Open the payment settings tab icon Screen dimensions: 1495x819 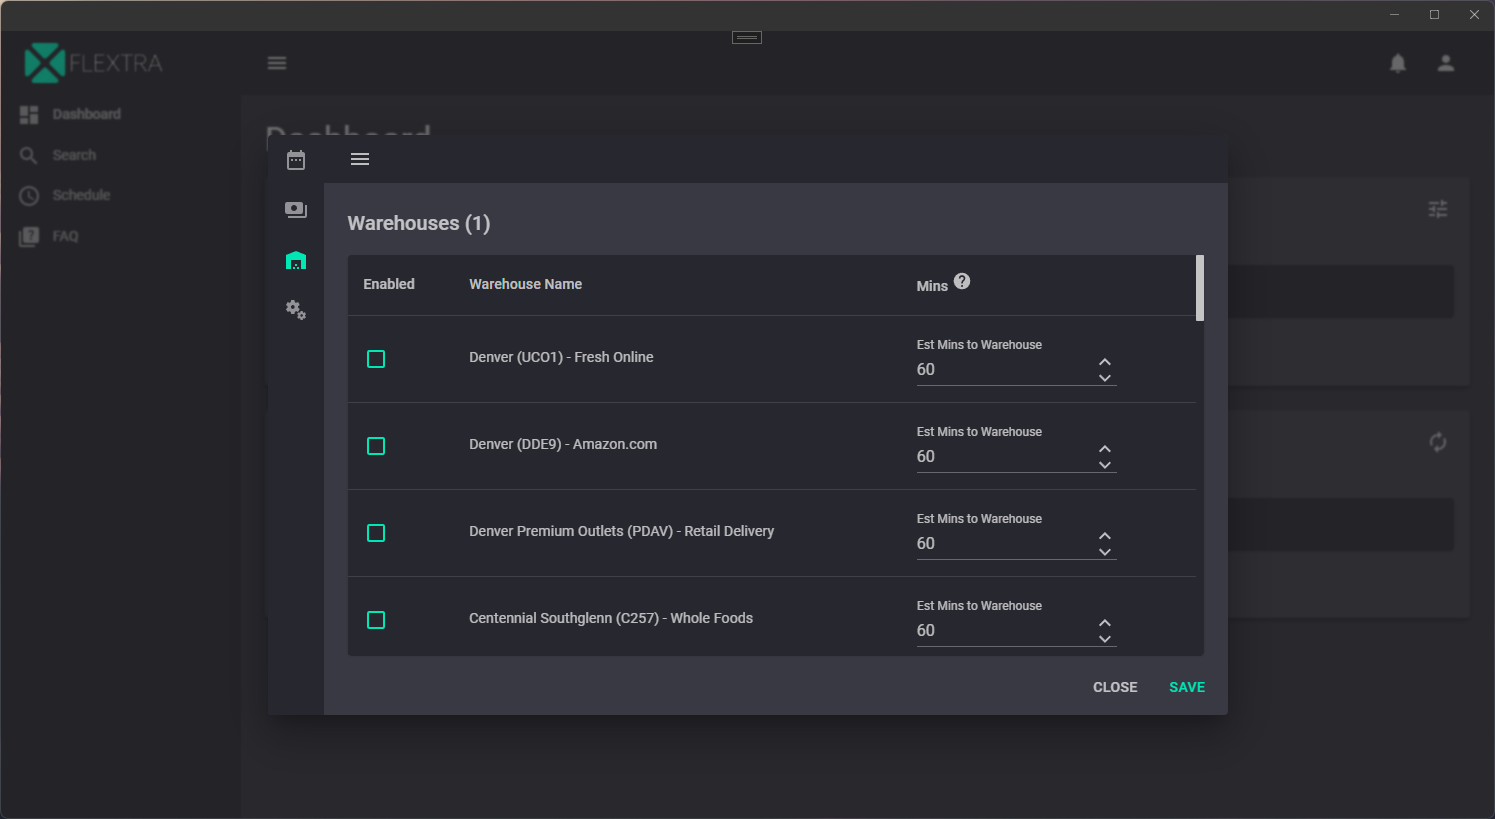click(x=296, y=210)
